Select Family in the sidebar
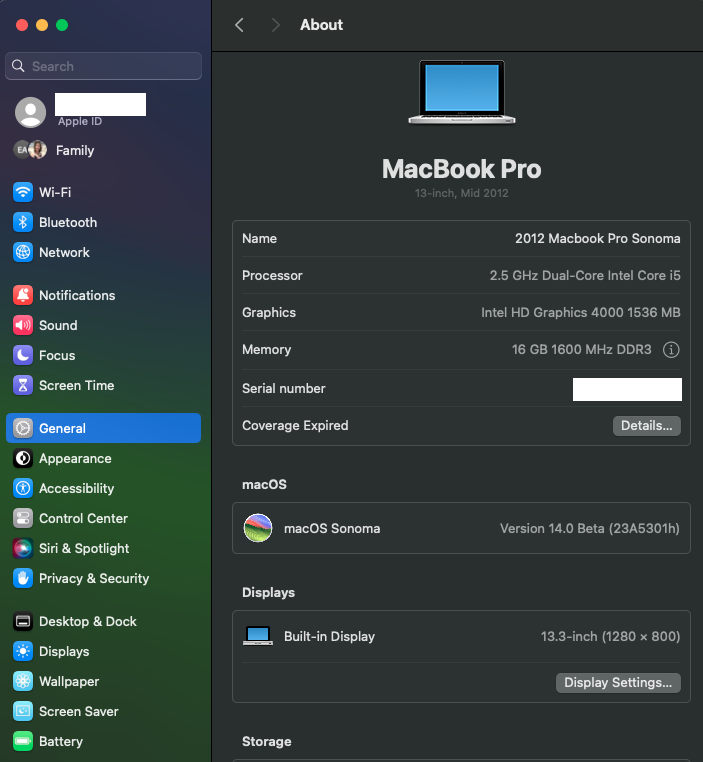The width and height of the screenshot is (703, 762). [75, 150]
